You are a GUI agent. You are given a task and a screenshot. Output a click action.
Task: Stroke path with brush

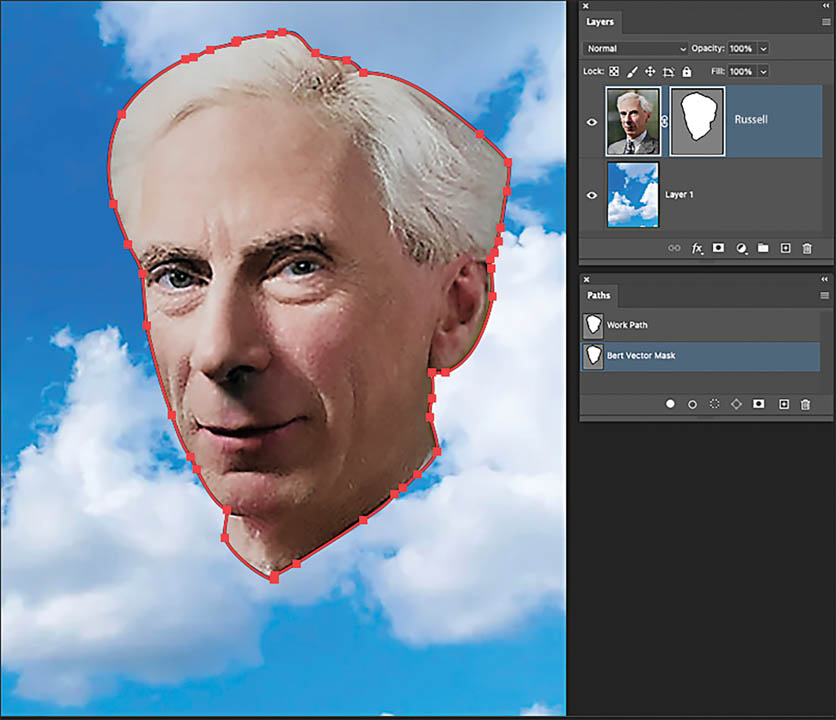click(x=692, y=404)
